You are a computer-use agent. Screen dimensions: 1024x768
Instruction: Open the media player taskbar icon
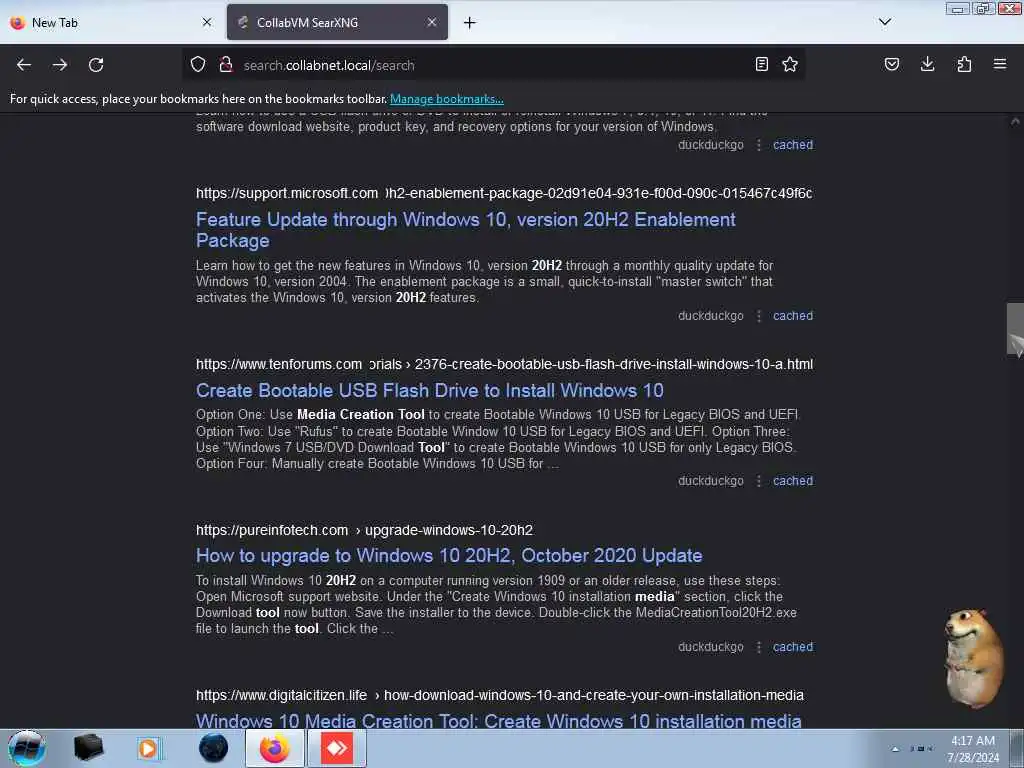tap(149, 748)
